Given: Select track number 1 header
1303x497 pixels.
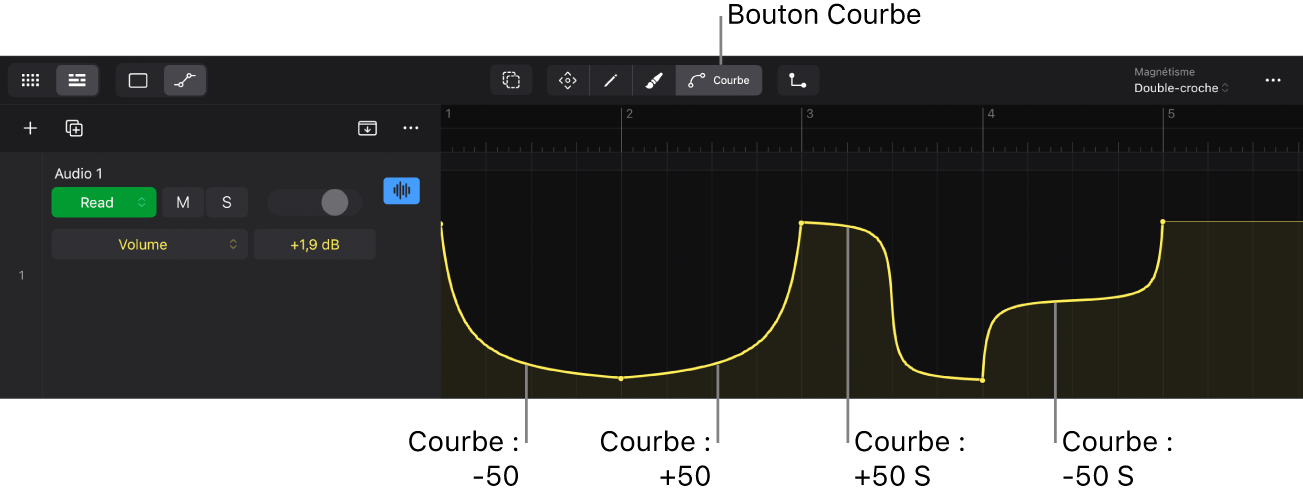Looking at the screenshot, I should tap(21, 275).
